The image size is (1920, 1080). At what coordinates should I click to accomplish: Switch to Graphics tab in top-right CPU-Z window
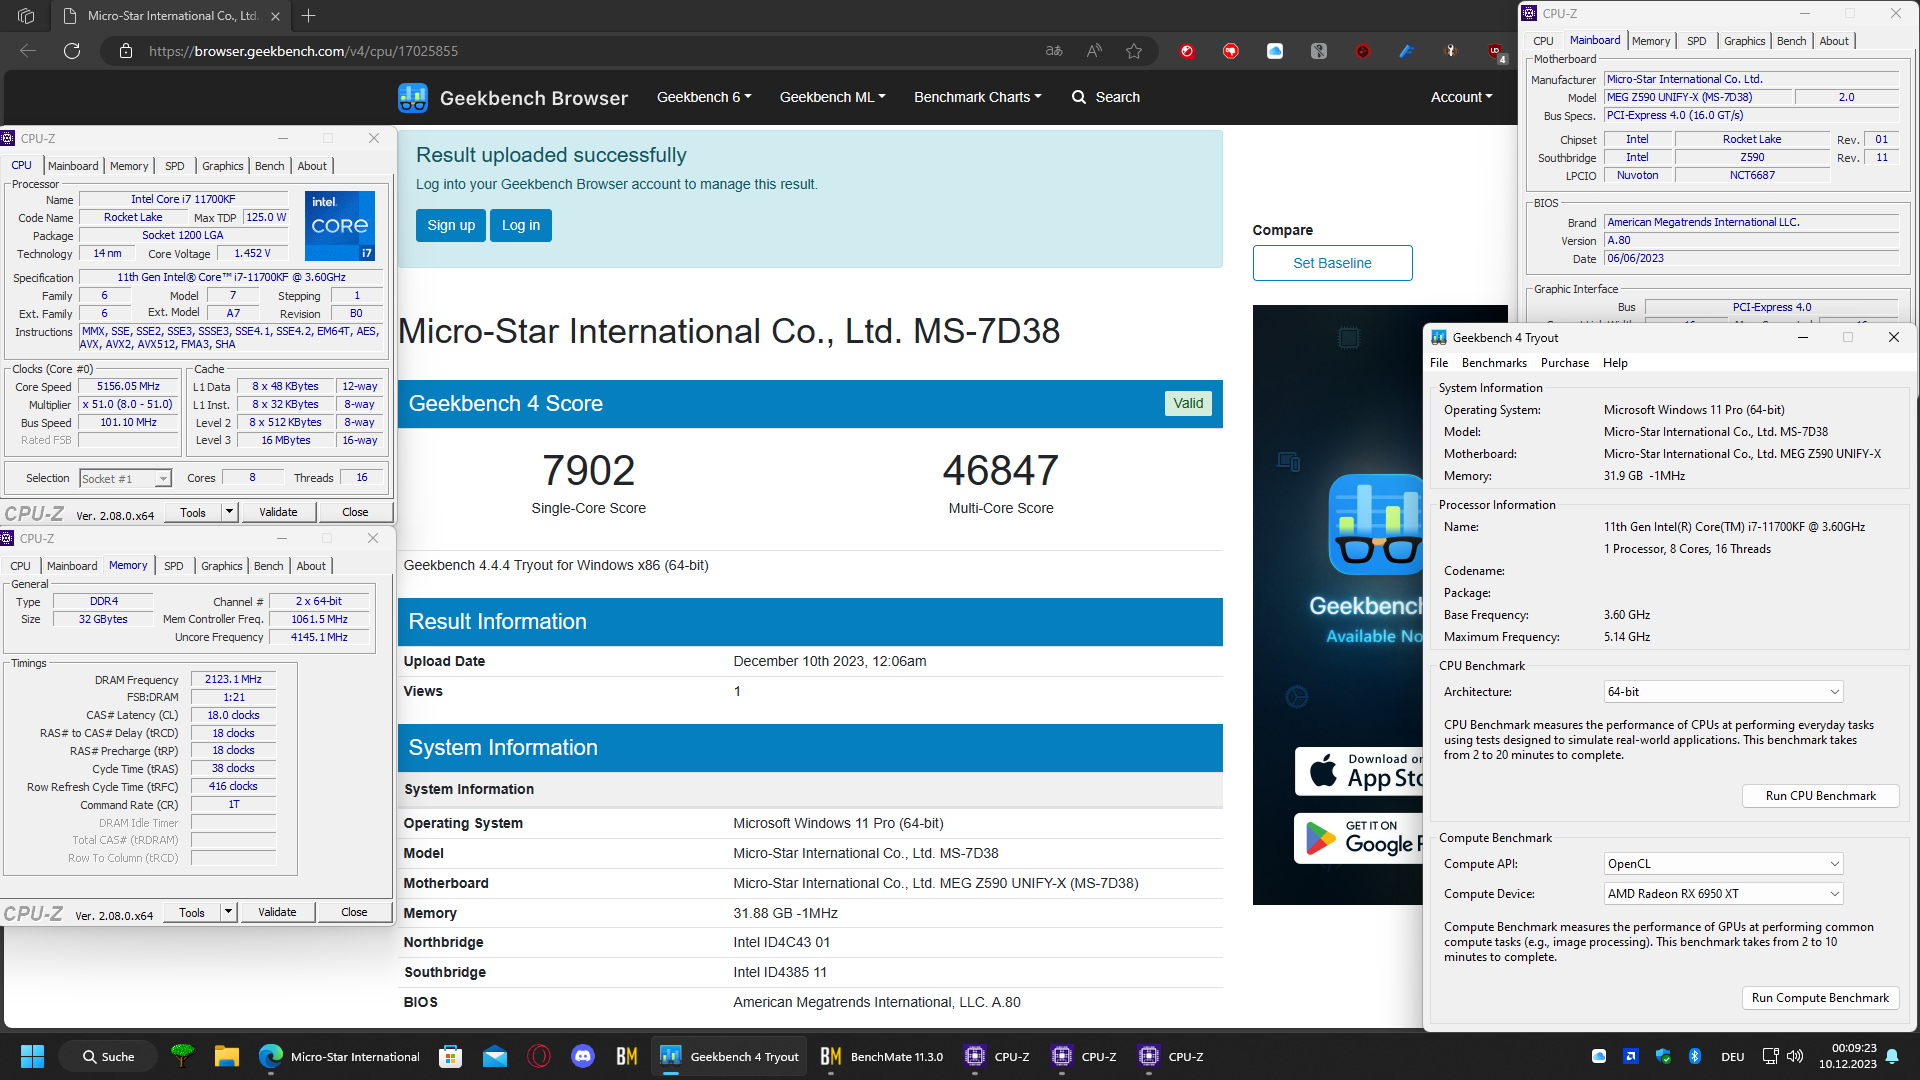click(x=1745, y=41)
